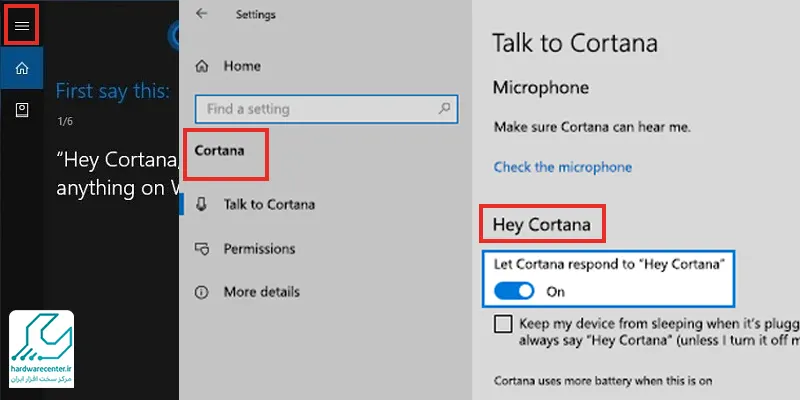Select Talk to Cortana in sidebar
The width and height of the screenshot is (800, 400).
tap(269, 205)
